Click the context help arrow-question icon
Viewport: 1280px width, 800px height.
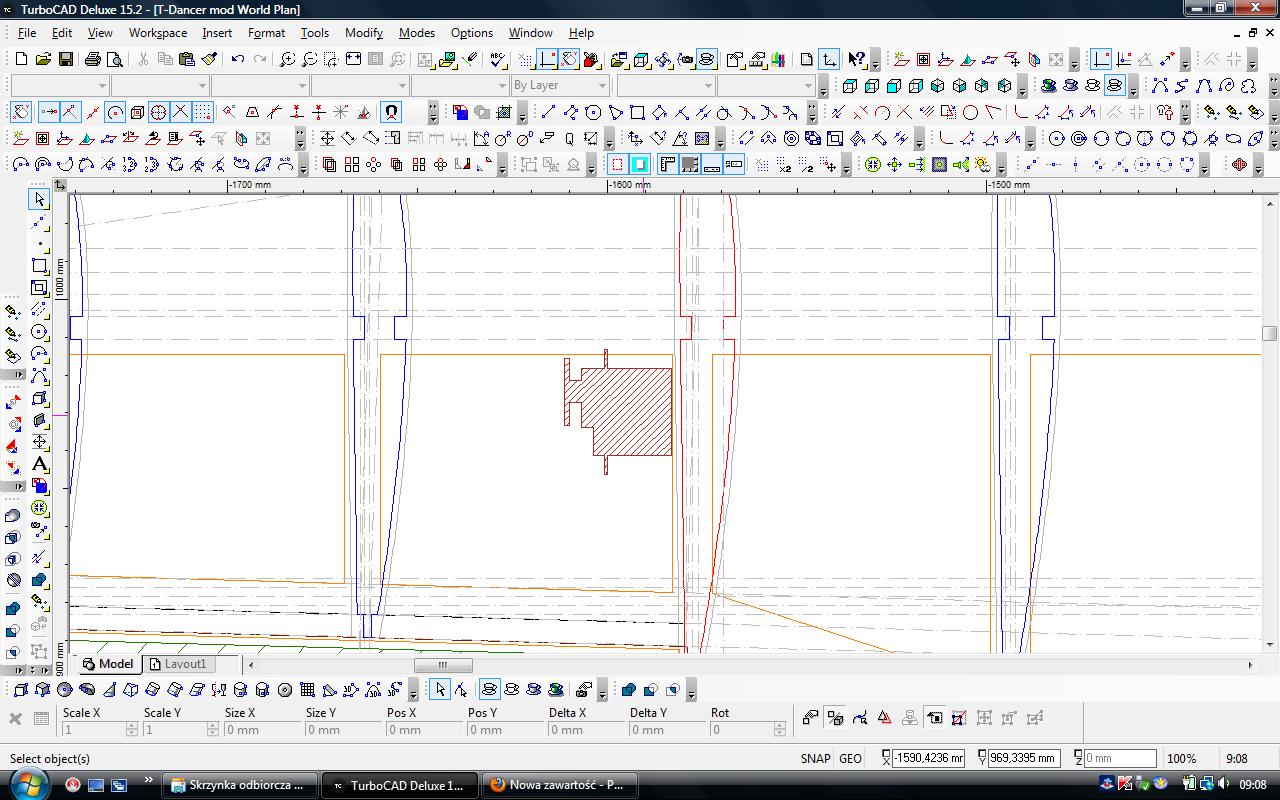(x=856, y=60)
